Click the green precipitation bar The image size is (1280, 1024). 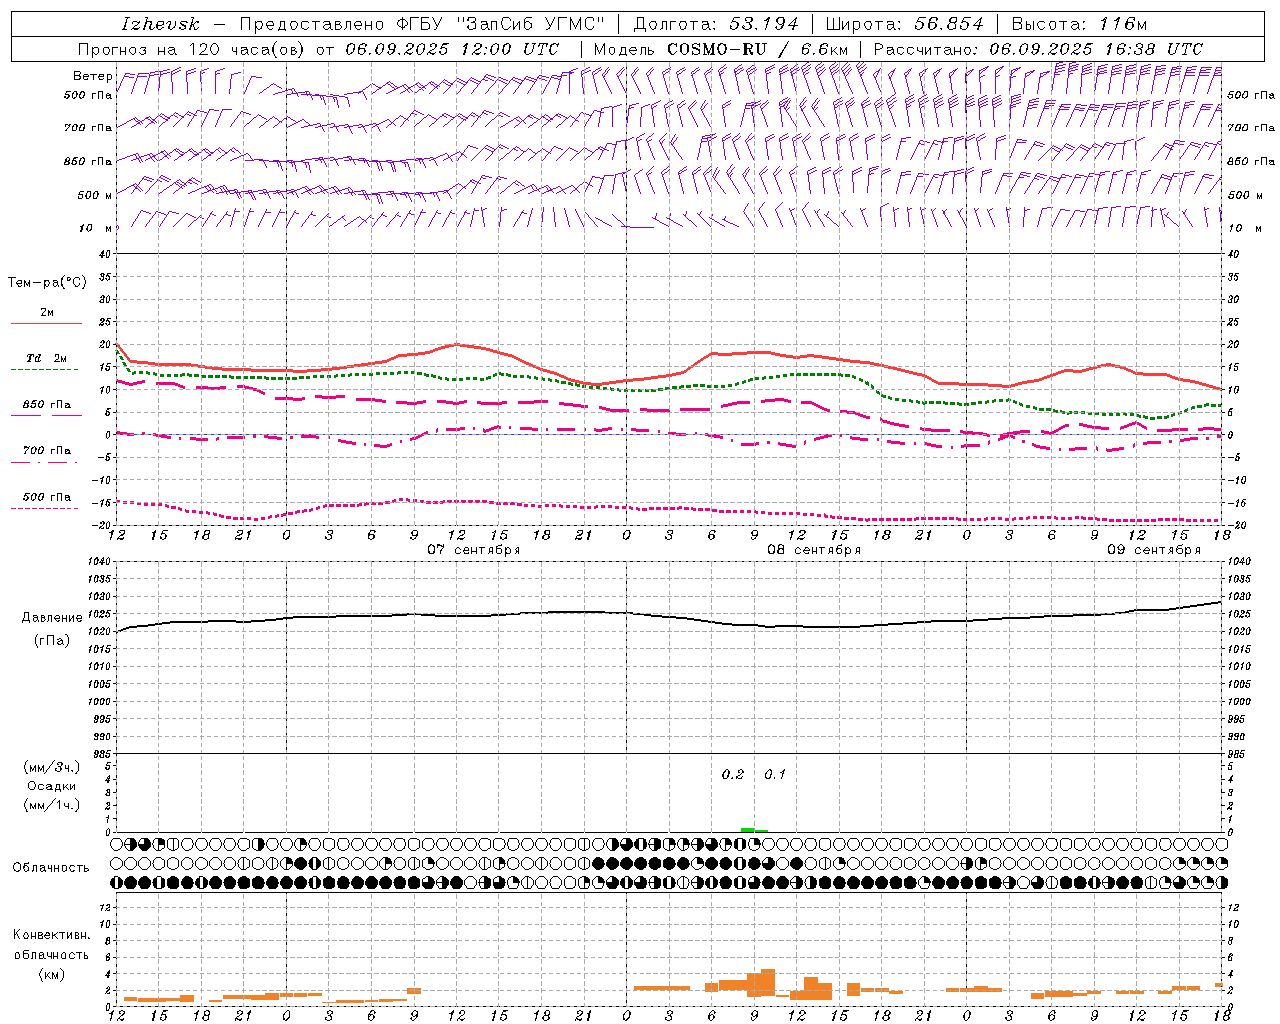[x=754, y=830]
